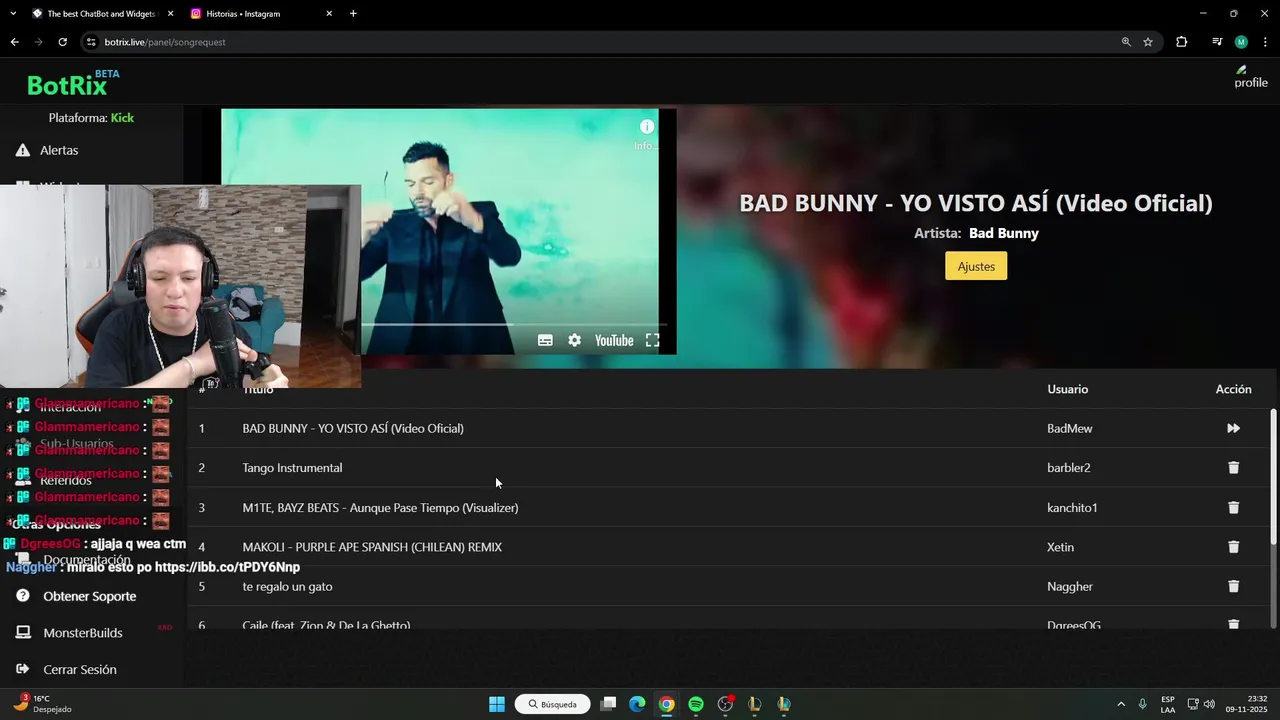Open Alertas in the sidebar
Viewport: 1280px width, 720px height.
[x=59, y=150]
